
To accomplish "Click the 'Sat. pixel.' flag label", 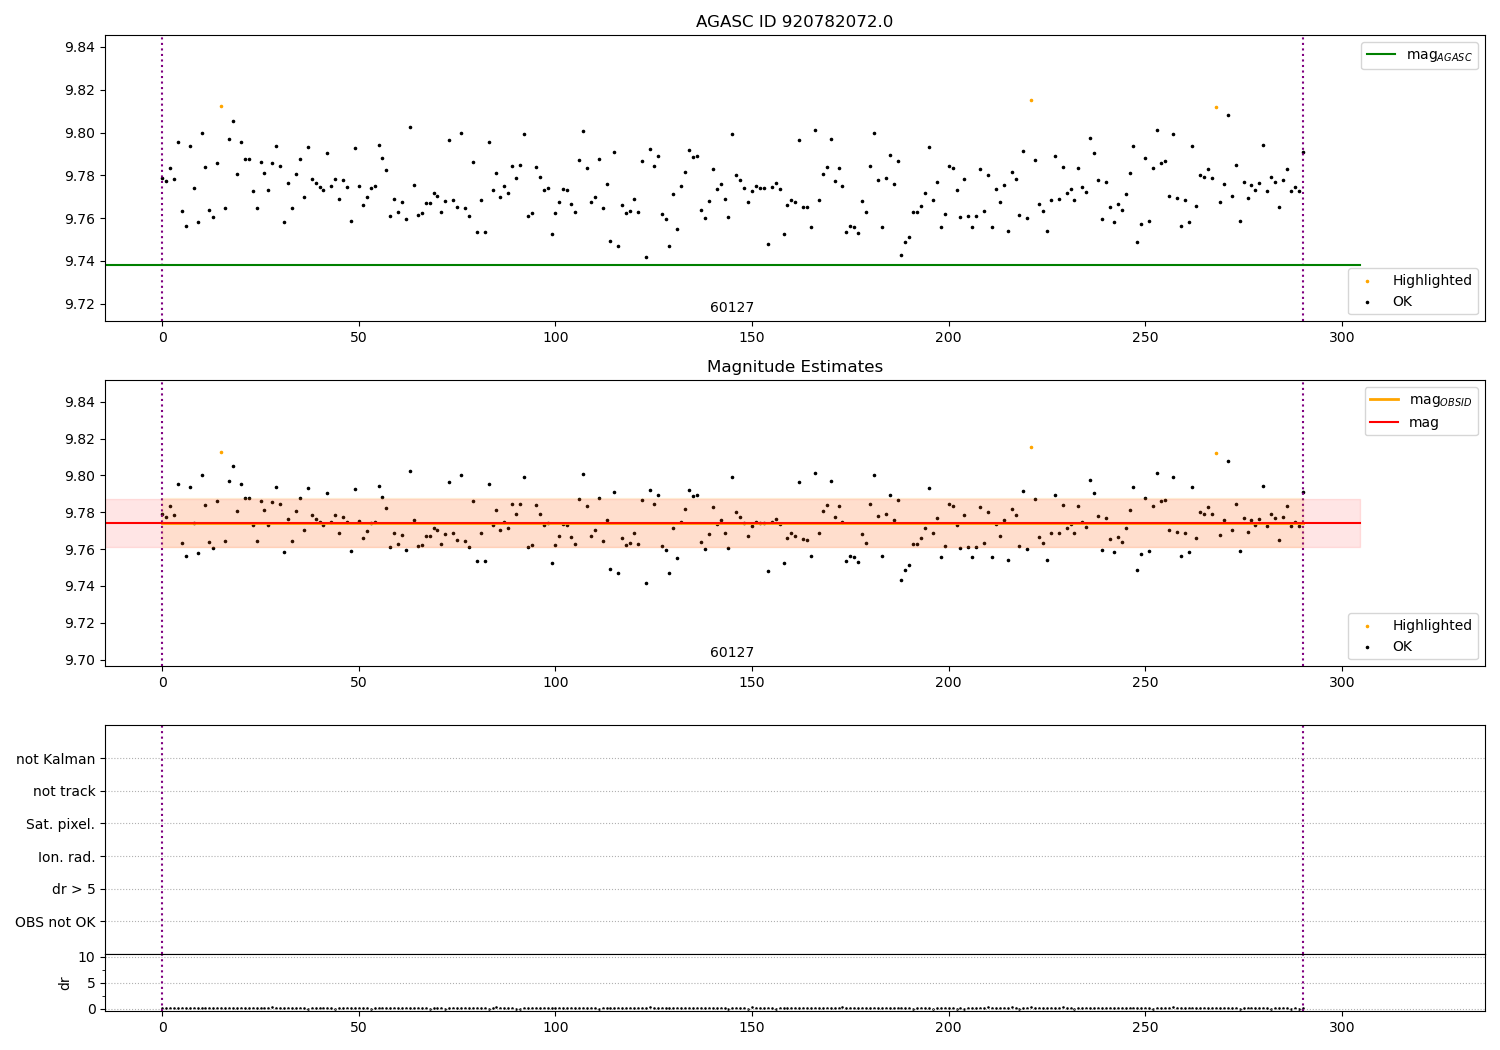I will [61, 825].
